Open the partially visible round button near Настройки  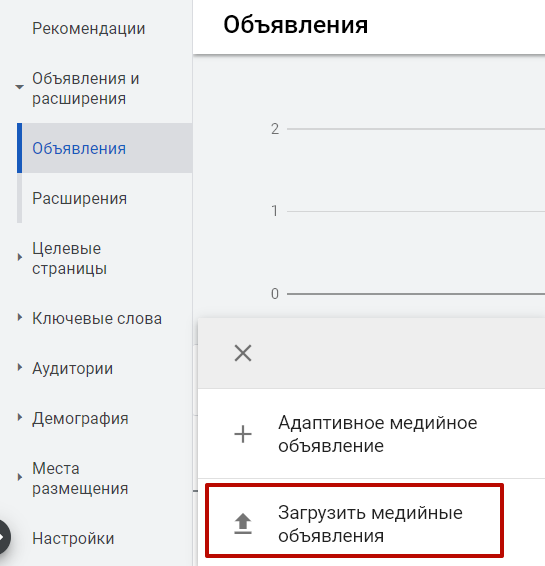pyautogui.click(x=4, y=537)
